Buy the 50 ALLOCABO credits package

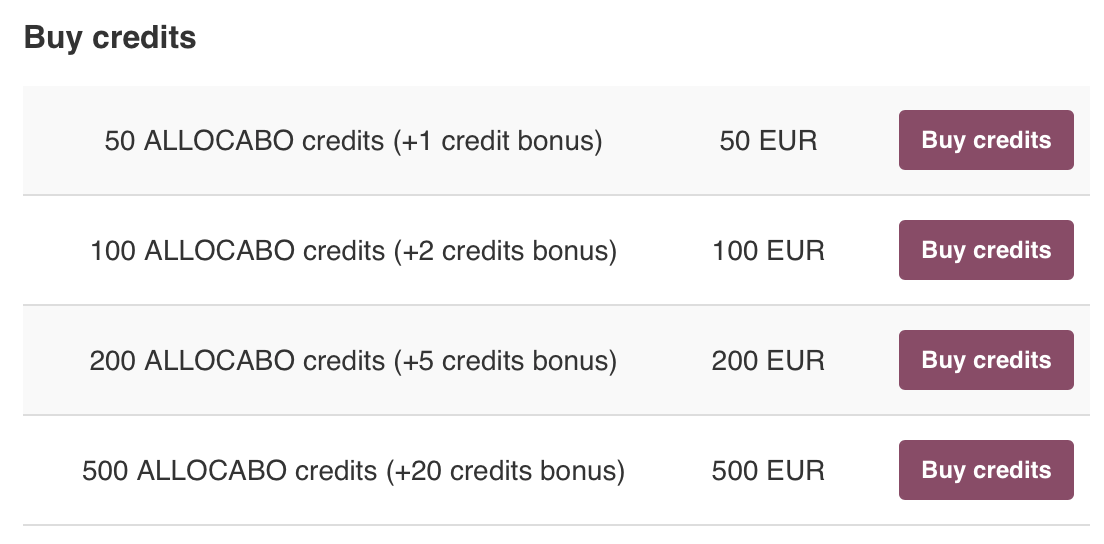(x=985, y=140)
